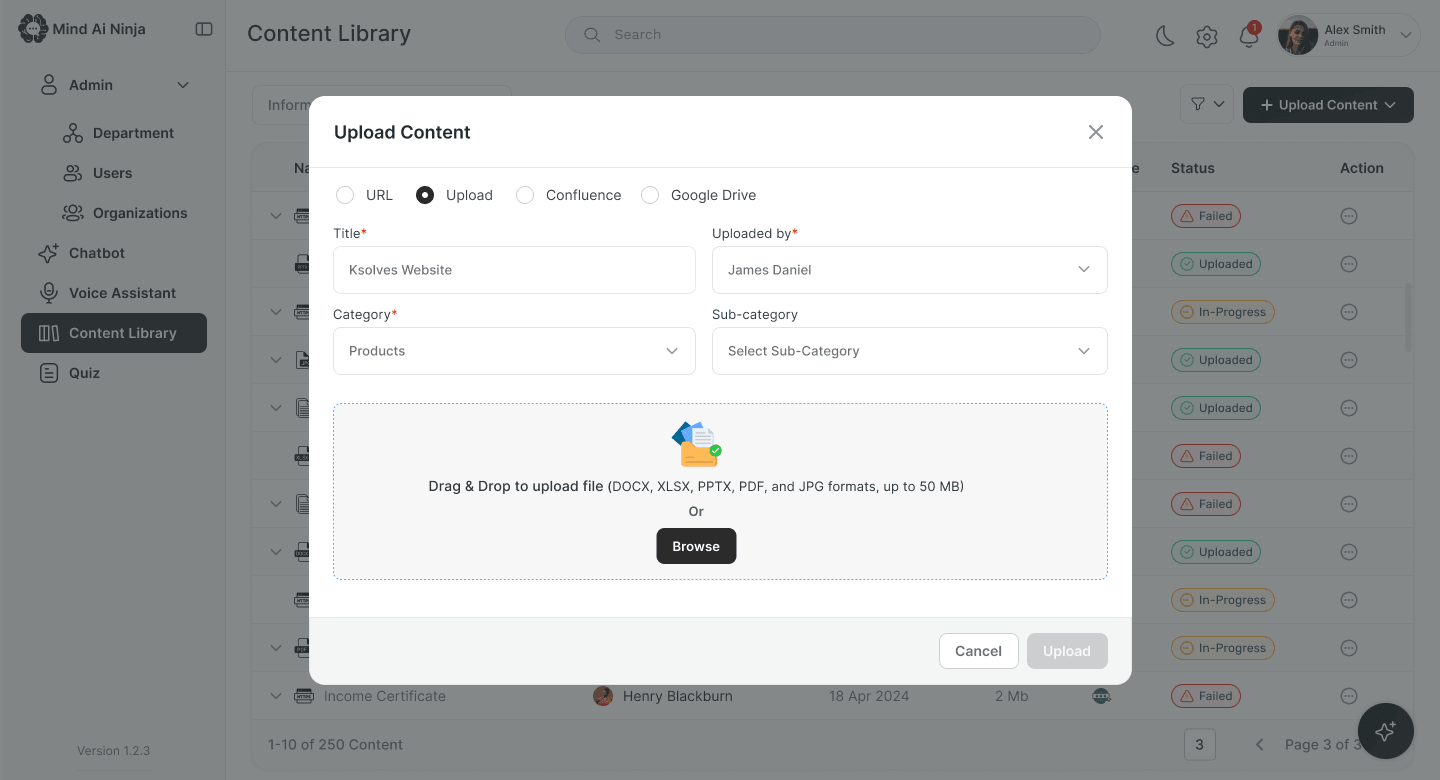Select the URL radio option

click(x=345, y=195)
